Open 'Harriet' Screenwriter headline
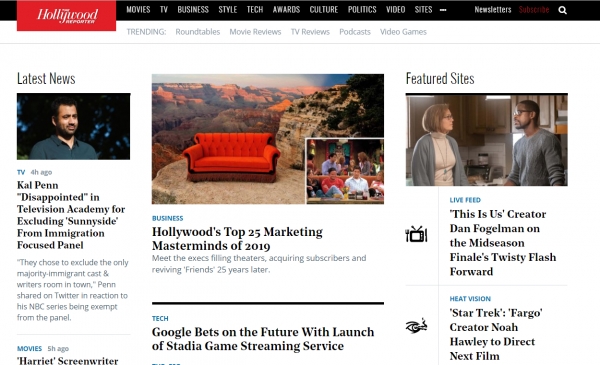The image size is (600, 365). (x=68, y=360)
